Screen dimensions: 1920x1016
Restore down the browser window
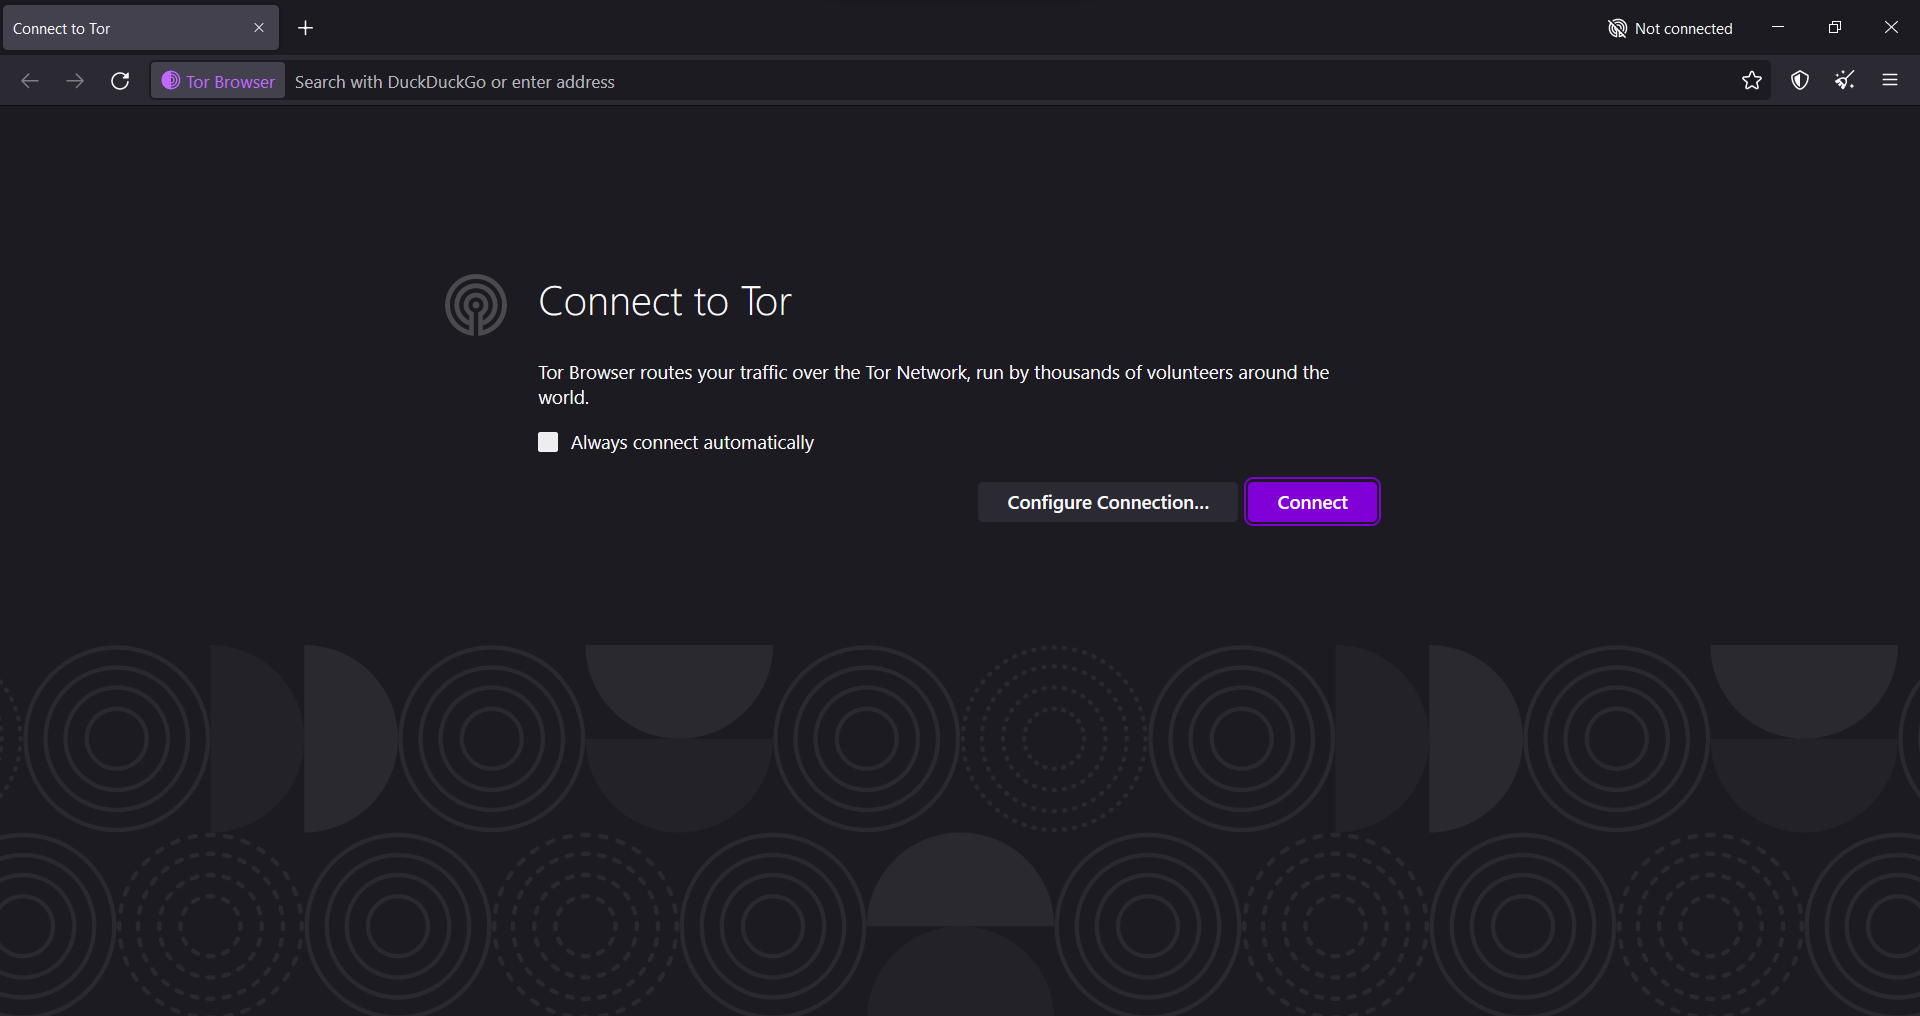coord(1835,28)
